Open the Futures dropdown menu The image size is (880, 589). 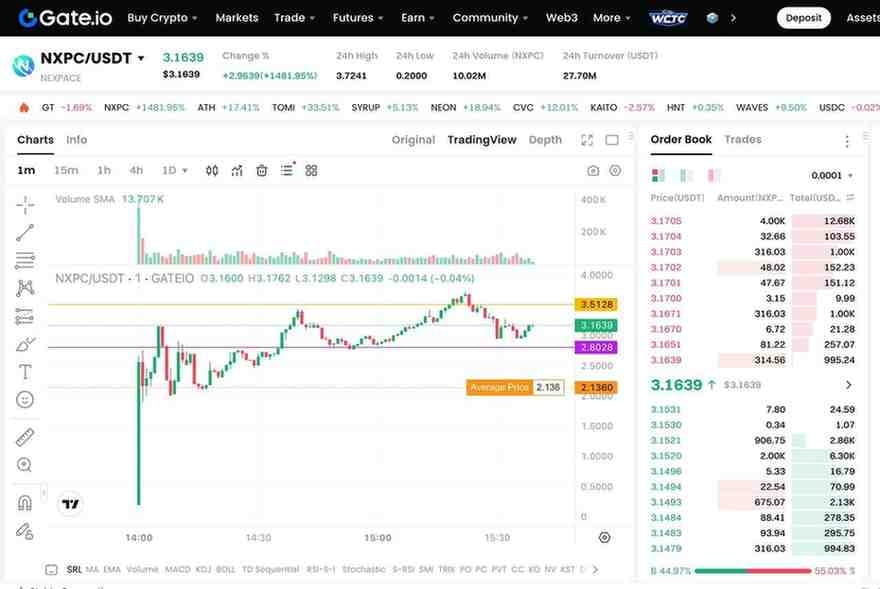tap(358, 18)
